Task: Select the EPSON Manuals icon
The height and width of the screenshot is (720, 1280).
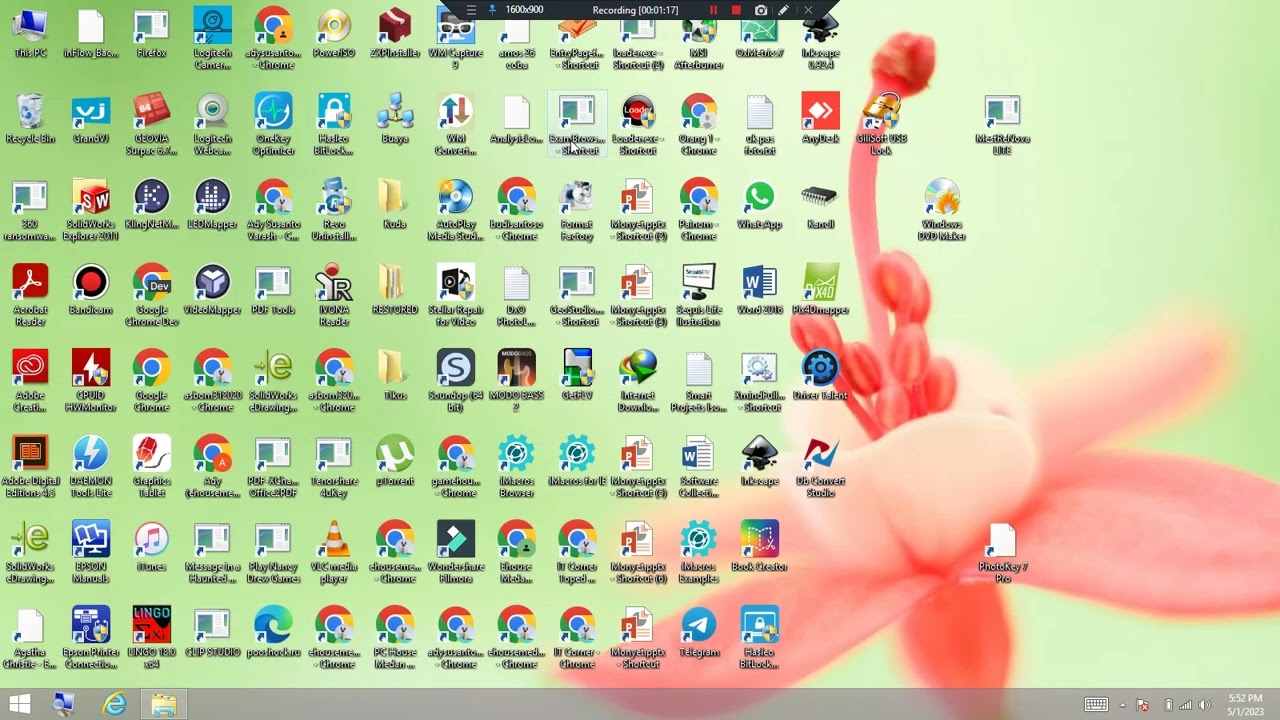Action: click(91, 554)
